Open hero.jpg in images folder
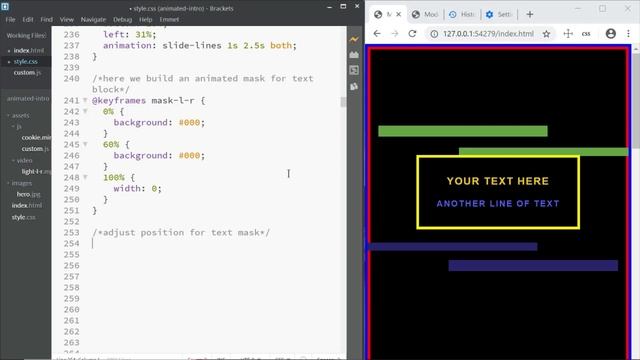The height and width of the screenshot is (360, 640). [x=28, y=194]
